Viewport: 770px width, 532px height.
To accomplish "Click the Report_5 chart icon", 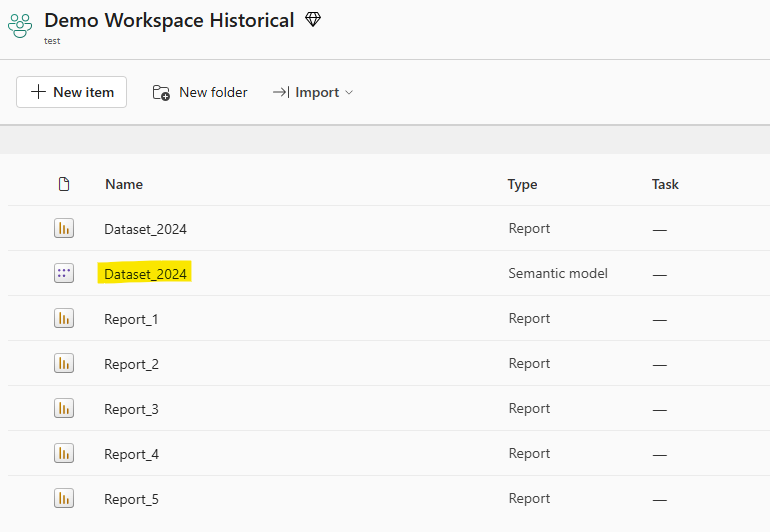I will pos(64,499).
